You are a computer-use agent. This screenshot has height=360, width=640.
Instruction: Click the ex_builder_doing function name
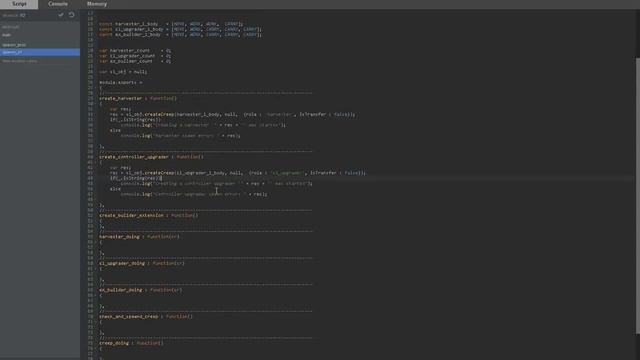(x=120, y=290)
